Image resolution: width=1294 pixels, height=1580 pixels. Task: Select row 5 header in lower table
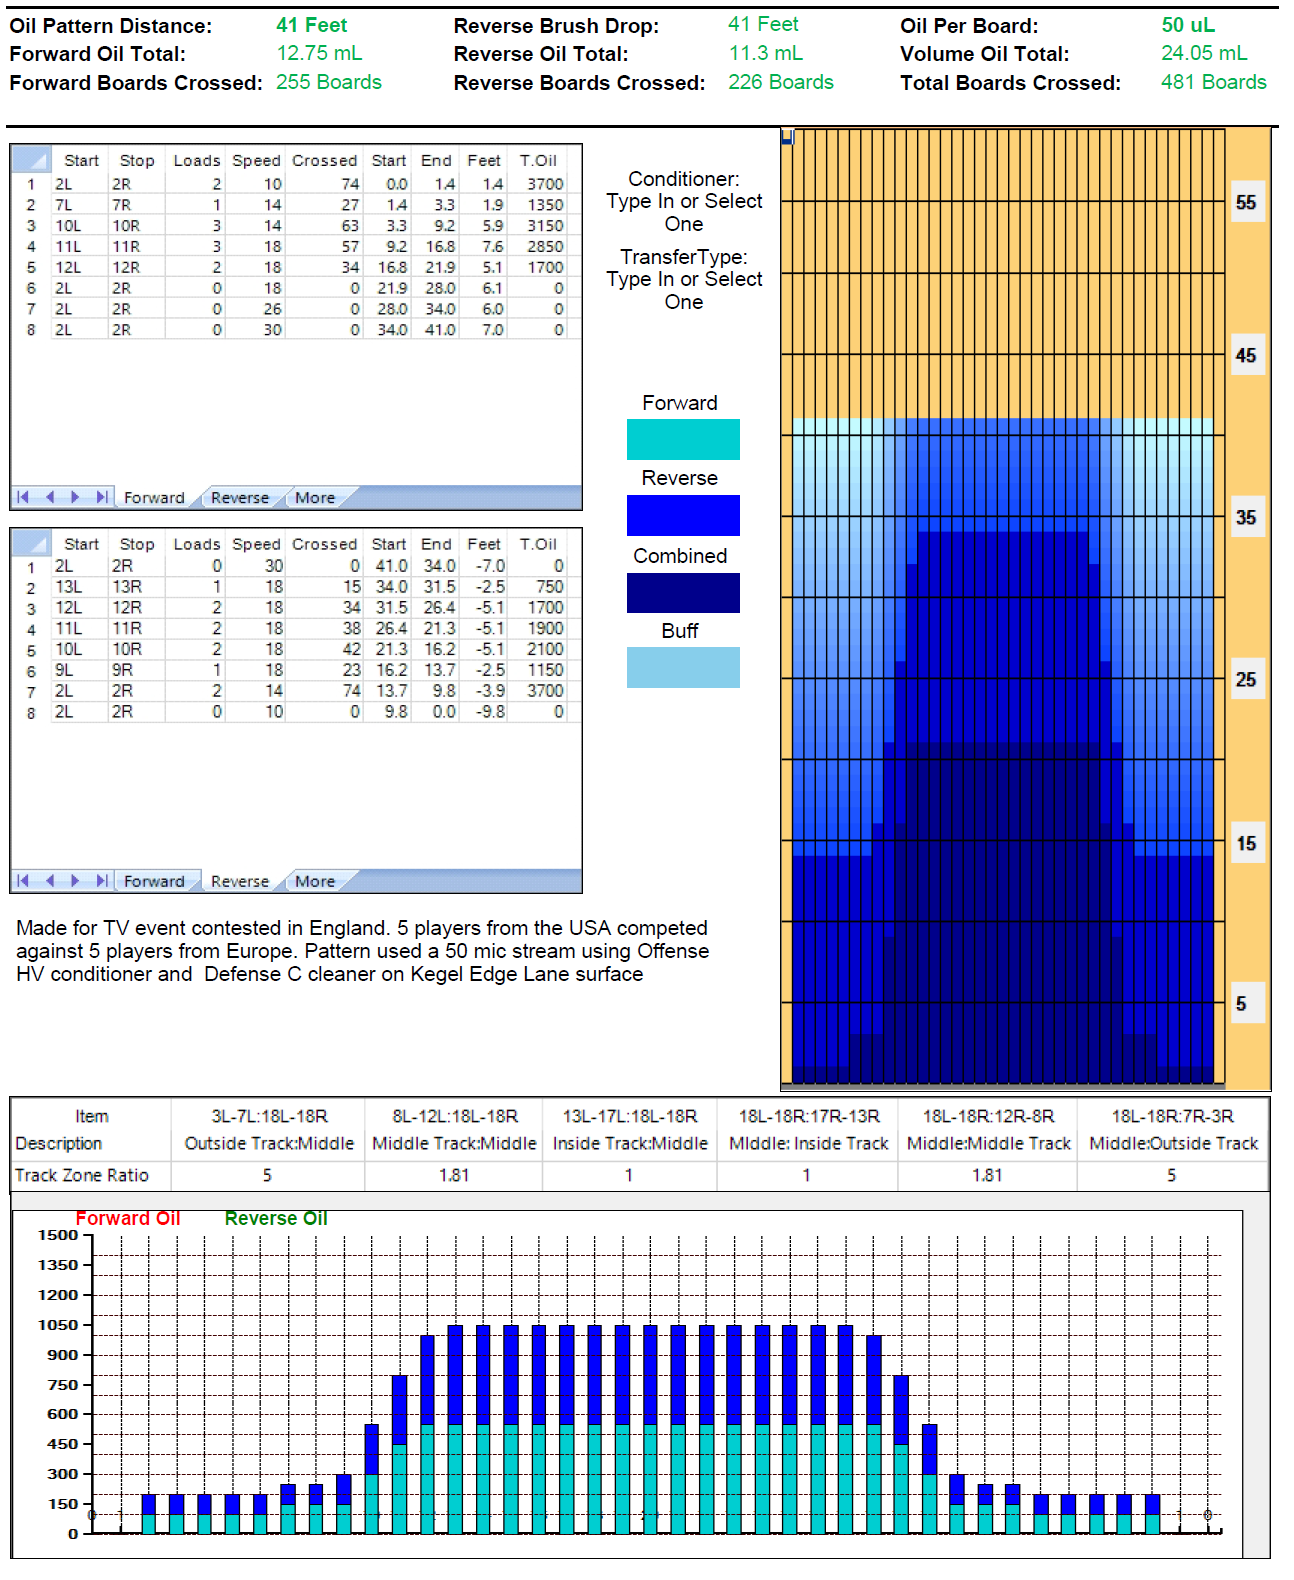point(31,650)
